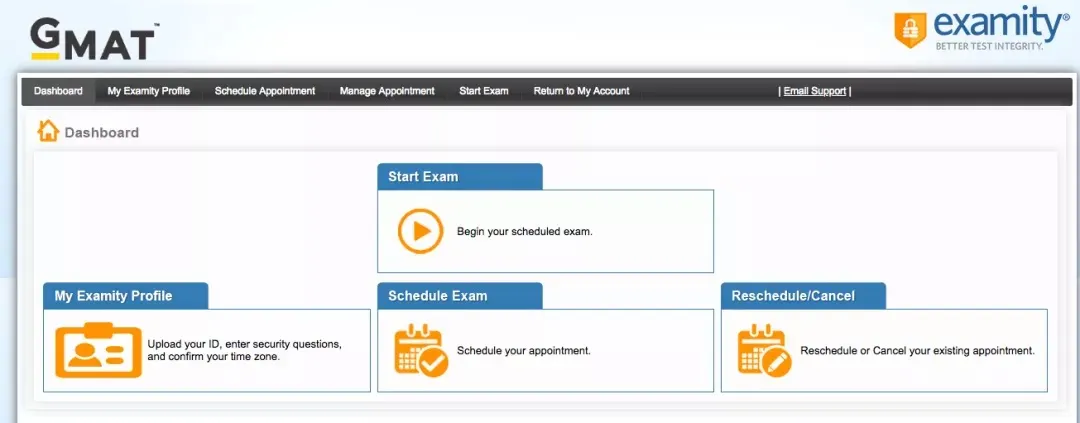Viewport: 1080px width, 423px height.
Task: Click Return to My Account menu item
Action: [581, 91]
